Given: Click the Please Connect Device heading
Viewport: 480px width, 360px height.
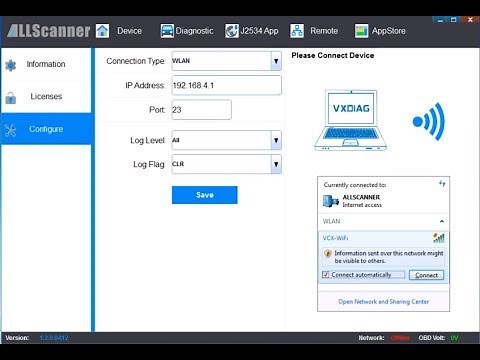Looking at the screenshot, I should pos(333,55).
